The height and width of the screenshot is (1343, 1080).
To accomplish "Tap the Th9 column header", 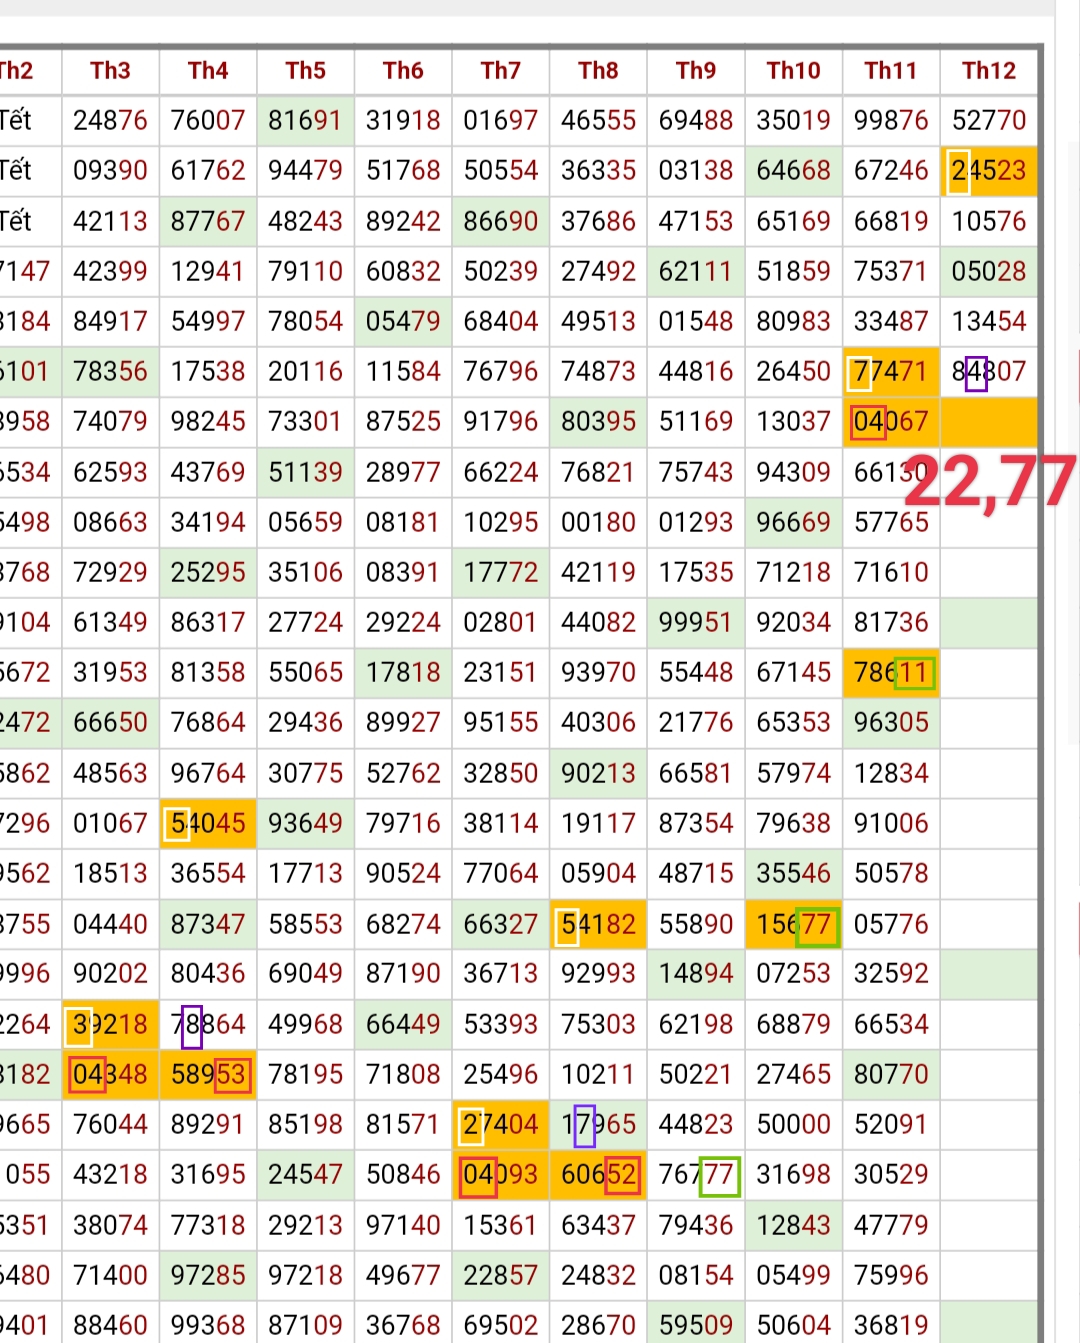I will pyautogui.click(x=696, y=70).
